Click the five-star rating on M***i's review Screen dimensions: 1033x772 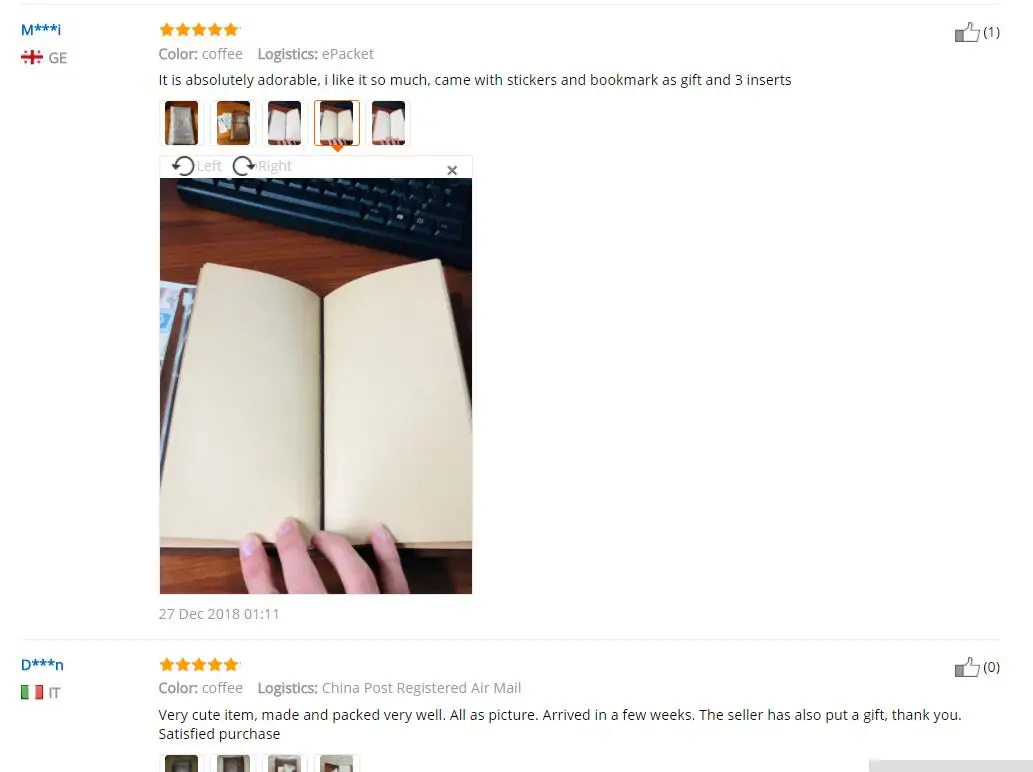click(200, 29)
